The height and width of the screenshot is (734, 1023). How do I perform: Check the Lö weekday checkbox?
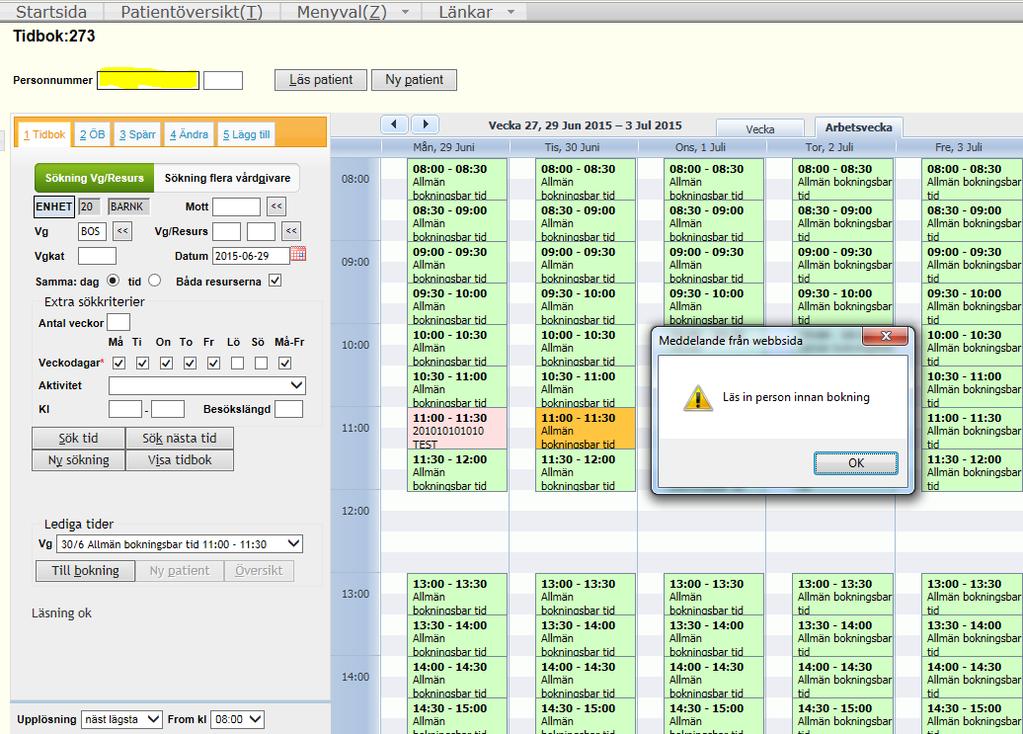tap(237, 363)
